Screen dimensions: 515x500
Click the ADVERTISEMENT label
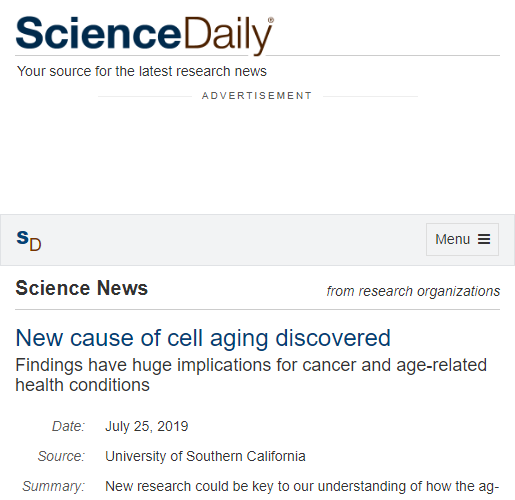click(x=257, y=96)
